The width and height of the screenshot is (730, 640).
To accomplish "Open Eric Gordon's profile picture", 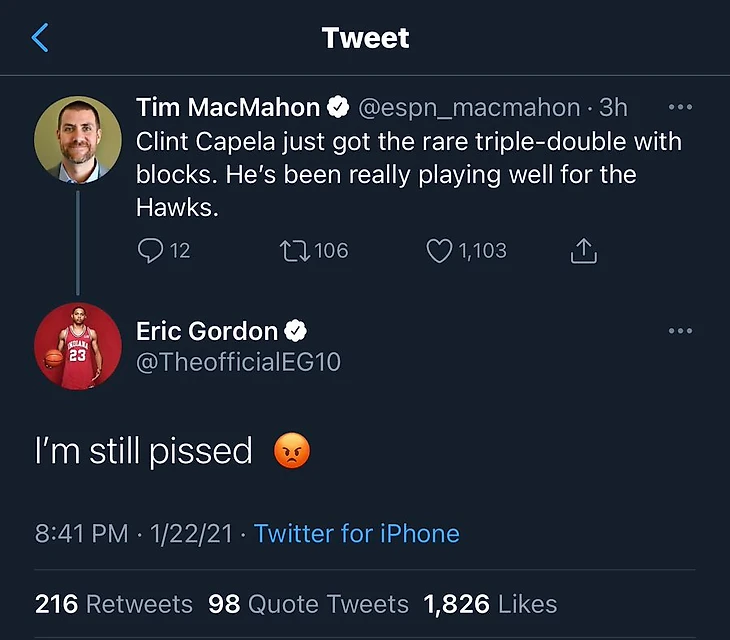I will pos(78,346).
